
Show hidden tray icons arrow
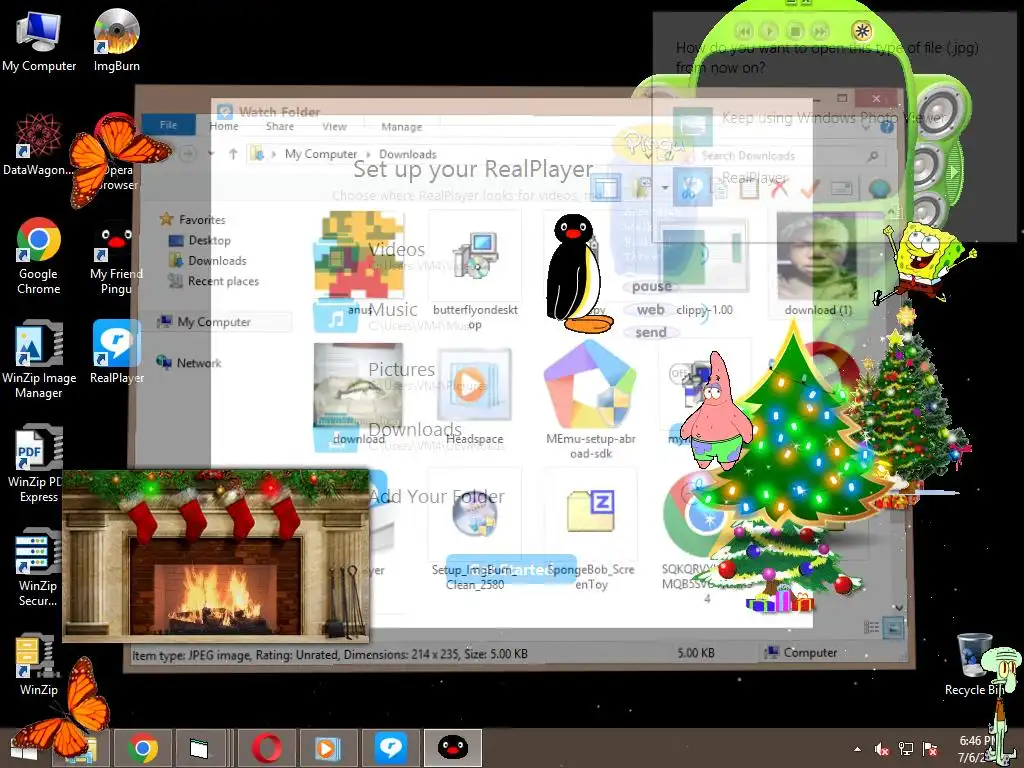tap(857, 749)
